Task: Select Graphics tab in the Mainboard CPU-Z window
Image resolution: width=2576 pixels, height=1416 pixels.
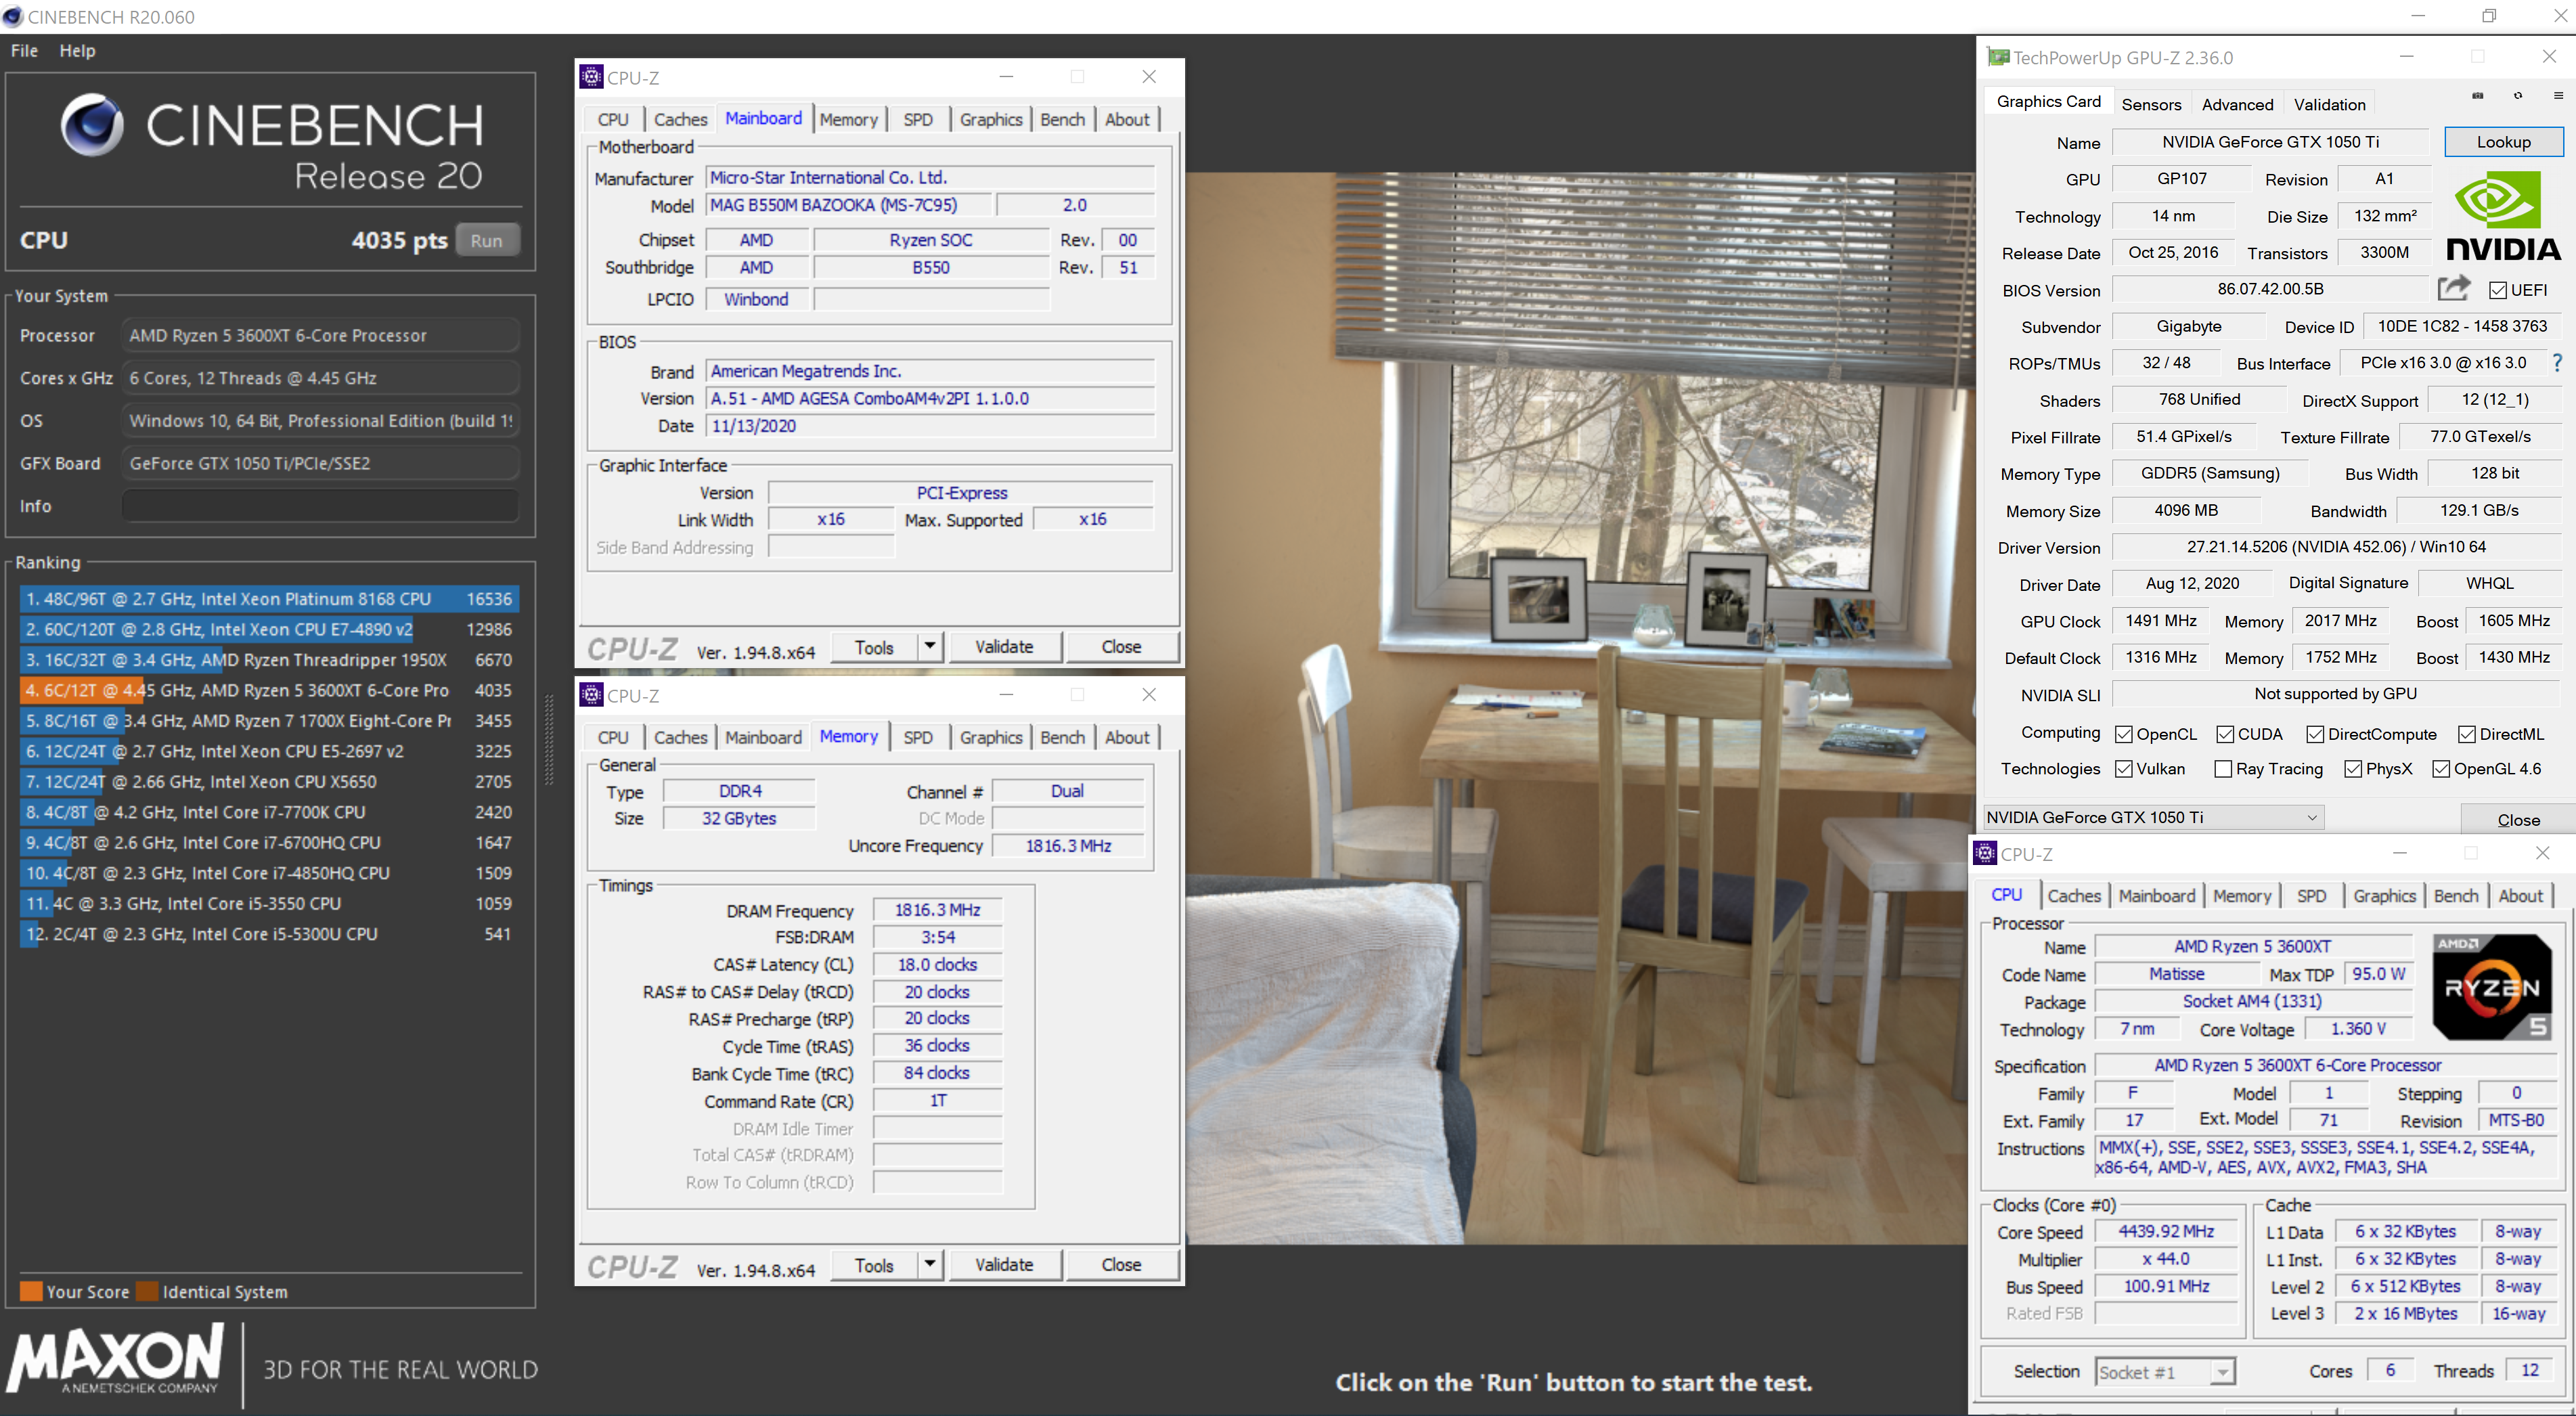Action: point(991,119)
